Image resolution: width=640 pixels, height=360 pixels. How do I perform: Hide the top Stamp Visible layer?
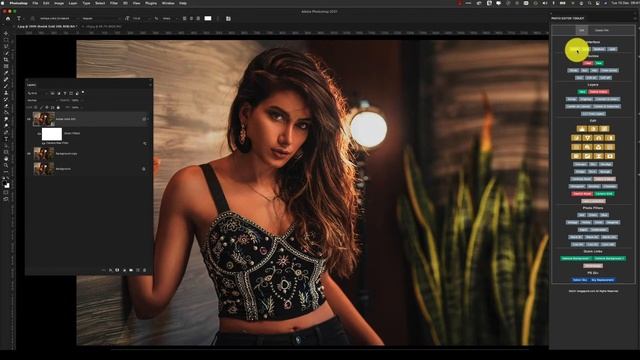pyautogui.click(x=29, y=119)
